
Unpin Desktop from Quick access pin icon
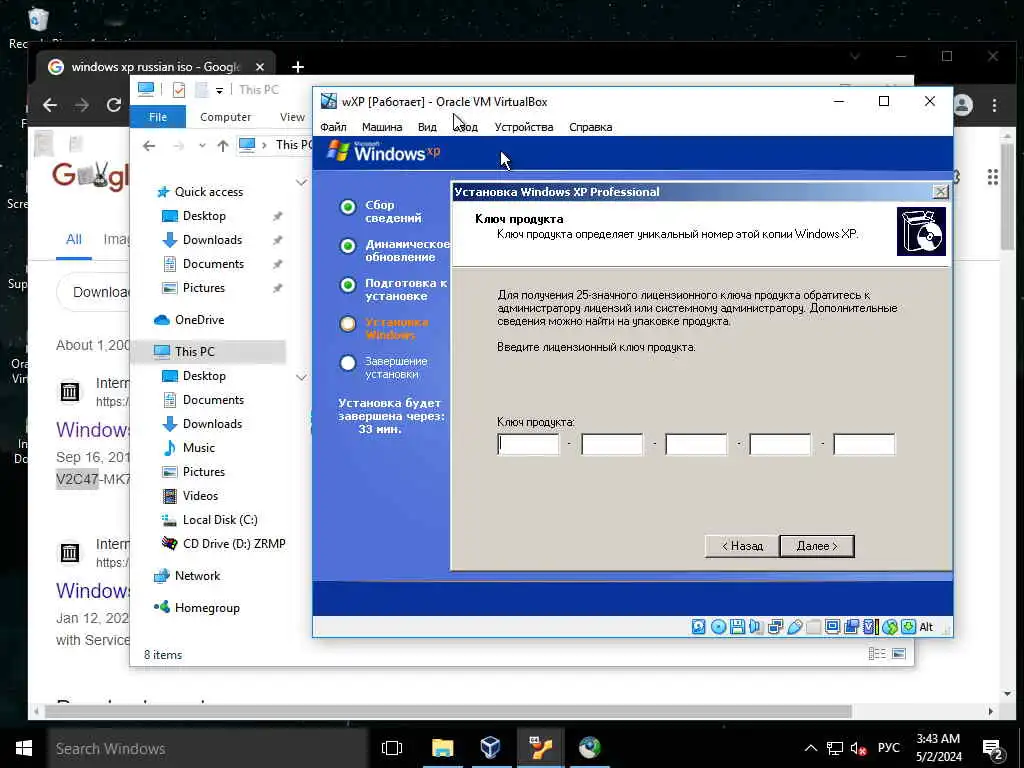click(278, 216)
